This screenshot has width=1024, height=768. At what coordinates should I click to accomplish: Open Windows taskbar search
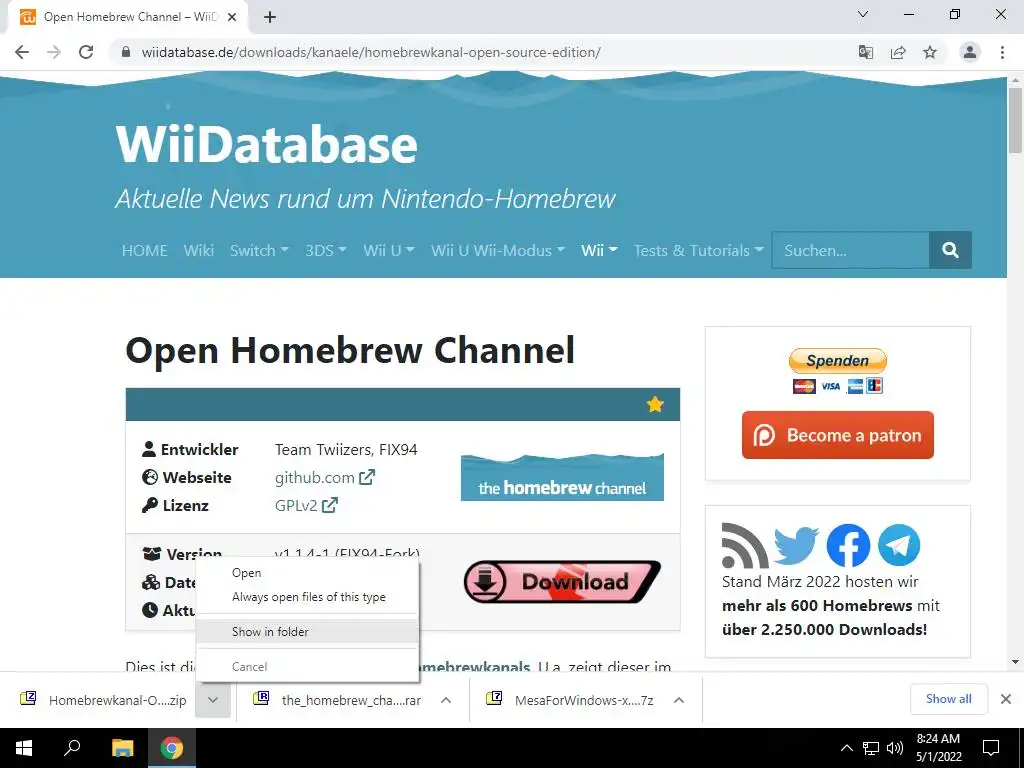(x=72, y=748)
